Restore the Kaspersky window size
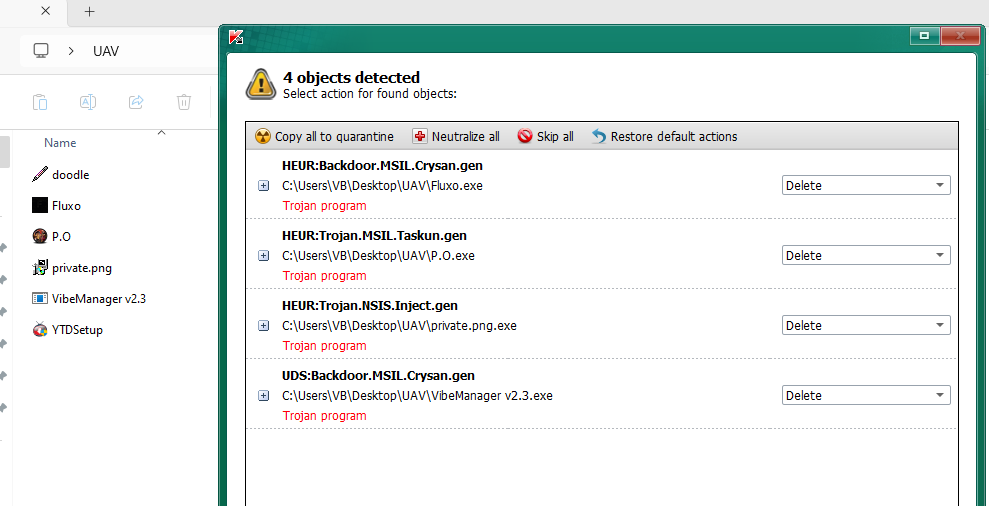Image resolution: width=989 pixels, height=506 pixels. (x=924, y=36)
